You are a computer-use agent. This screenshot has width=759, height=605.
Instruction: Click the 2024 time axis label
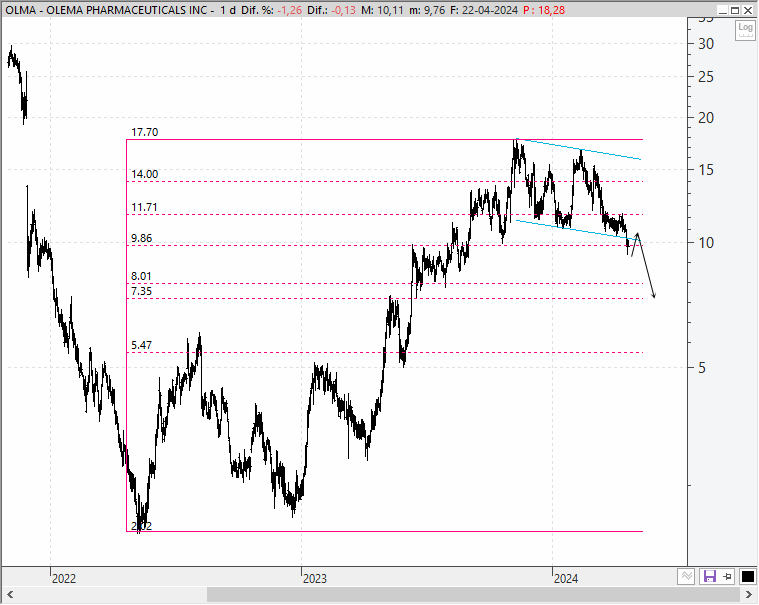click(x=566, y=579)
